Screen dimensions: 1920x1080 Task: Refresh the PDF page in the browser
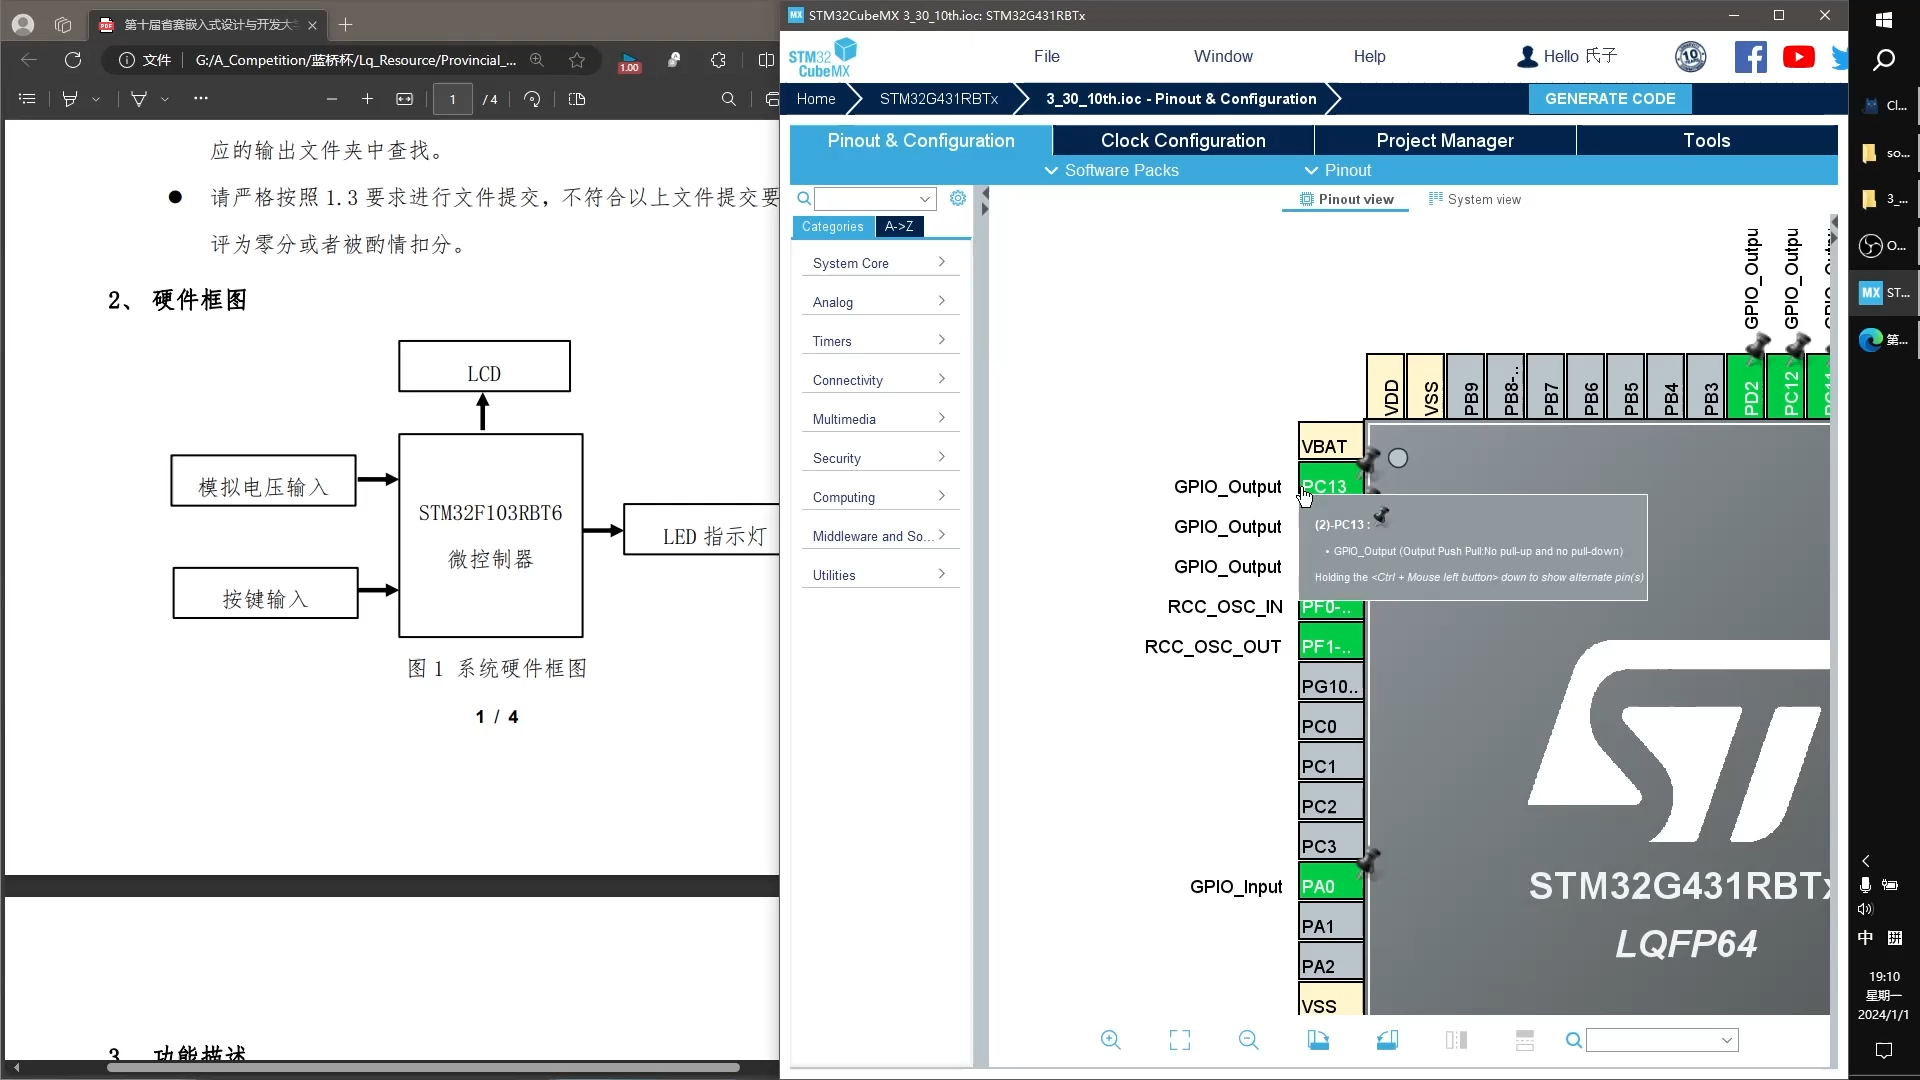[x=73, y=60]
